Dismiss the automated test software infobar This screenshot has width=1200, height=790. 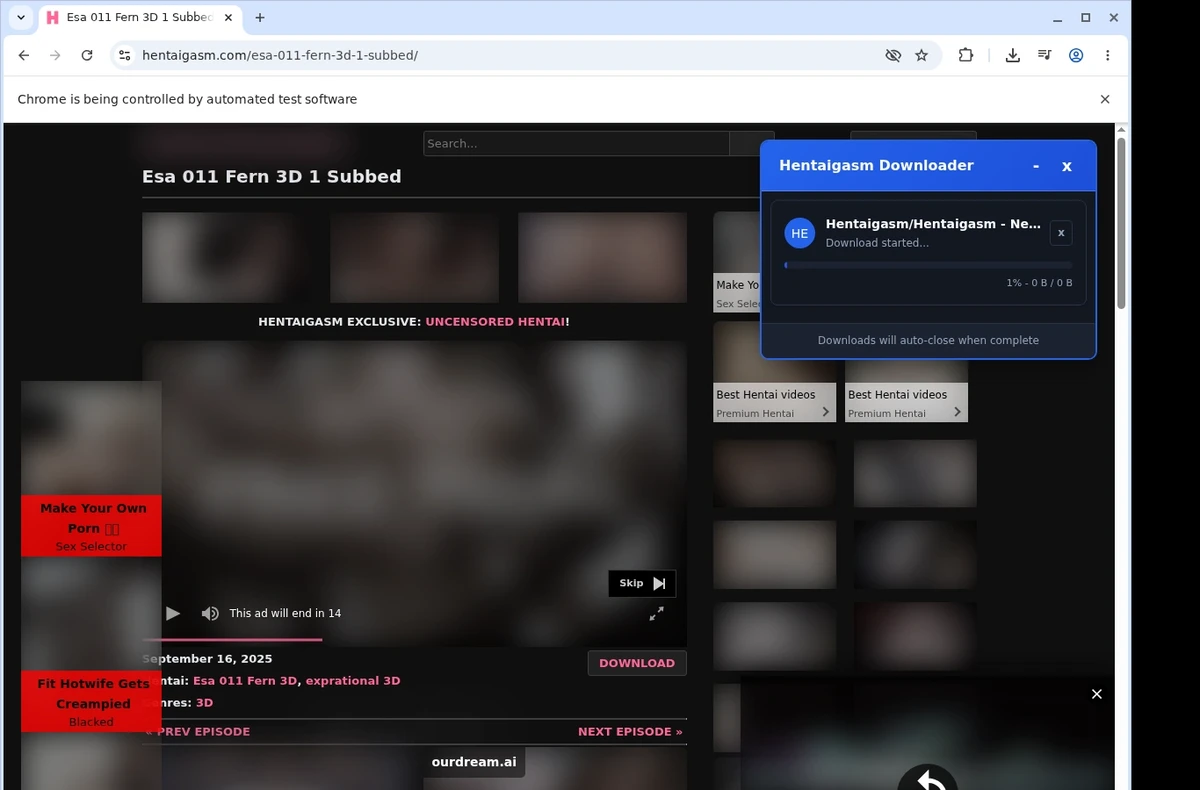point(1105,99)
